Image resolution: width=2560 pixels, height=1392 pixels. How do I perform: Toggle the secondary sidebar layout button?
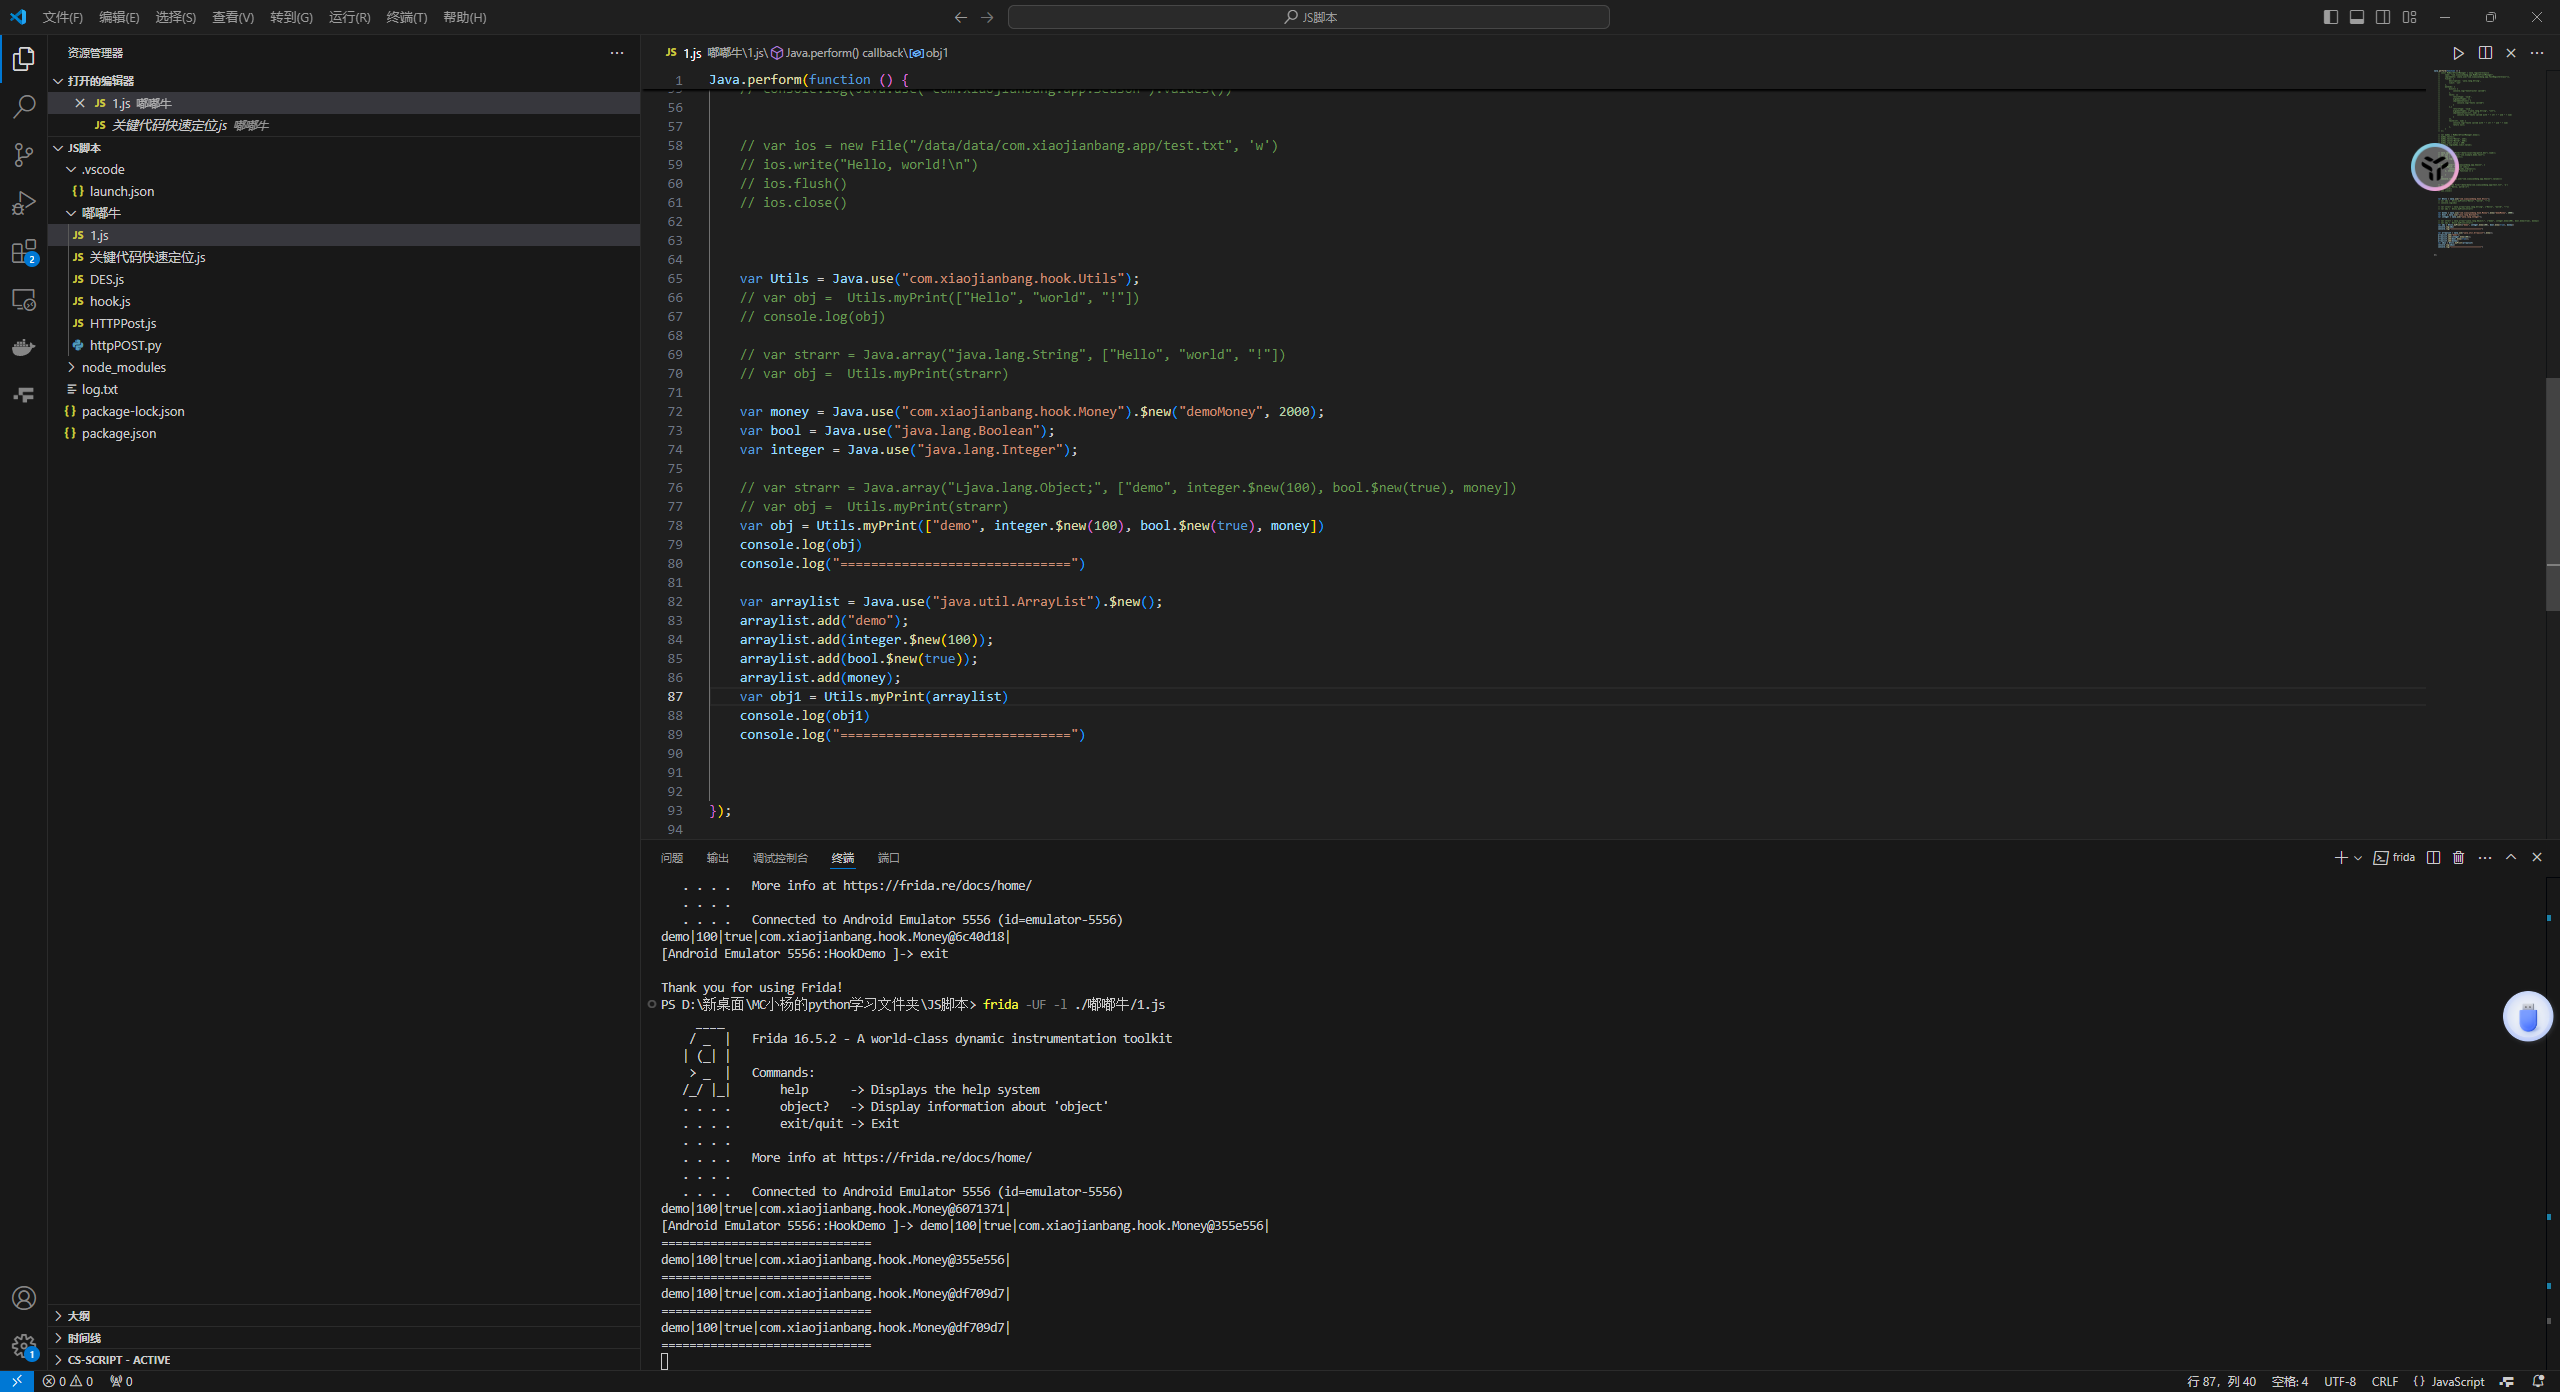2383,17
